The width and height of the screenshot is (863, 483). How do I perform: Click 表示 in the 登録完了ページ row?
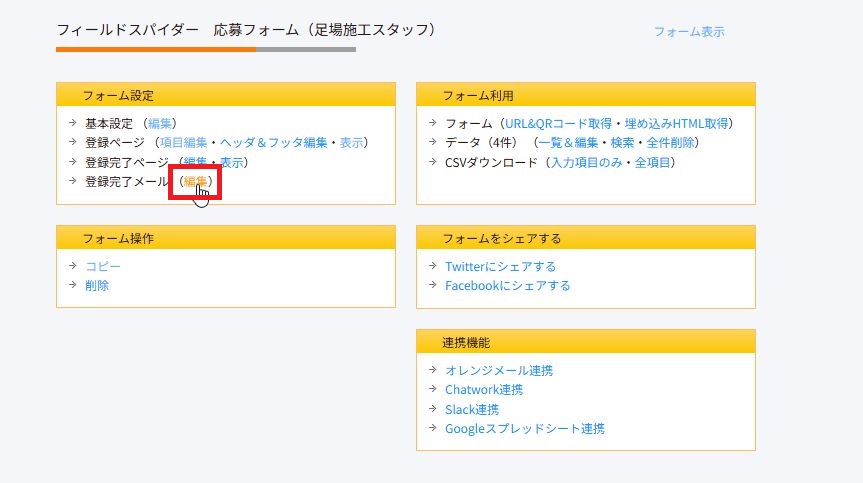232,162
